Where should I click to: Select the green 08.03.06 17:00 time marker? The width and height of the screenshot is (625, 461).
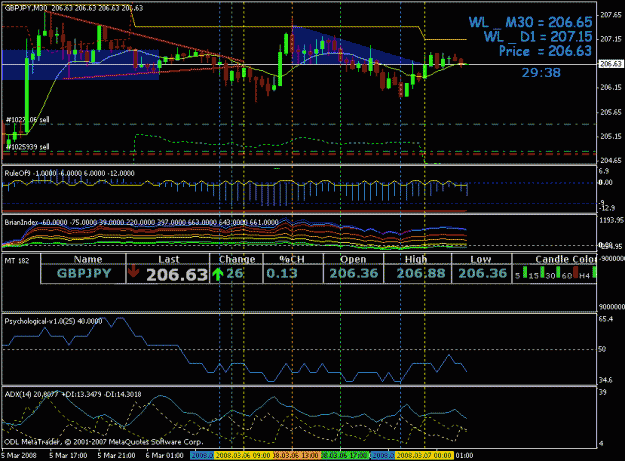[x=345, y=455]
